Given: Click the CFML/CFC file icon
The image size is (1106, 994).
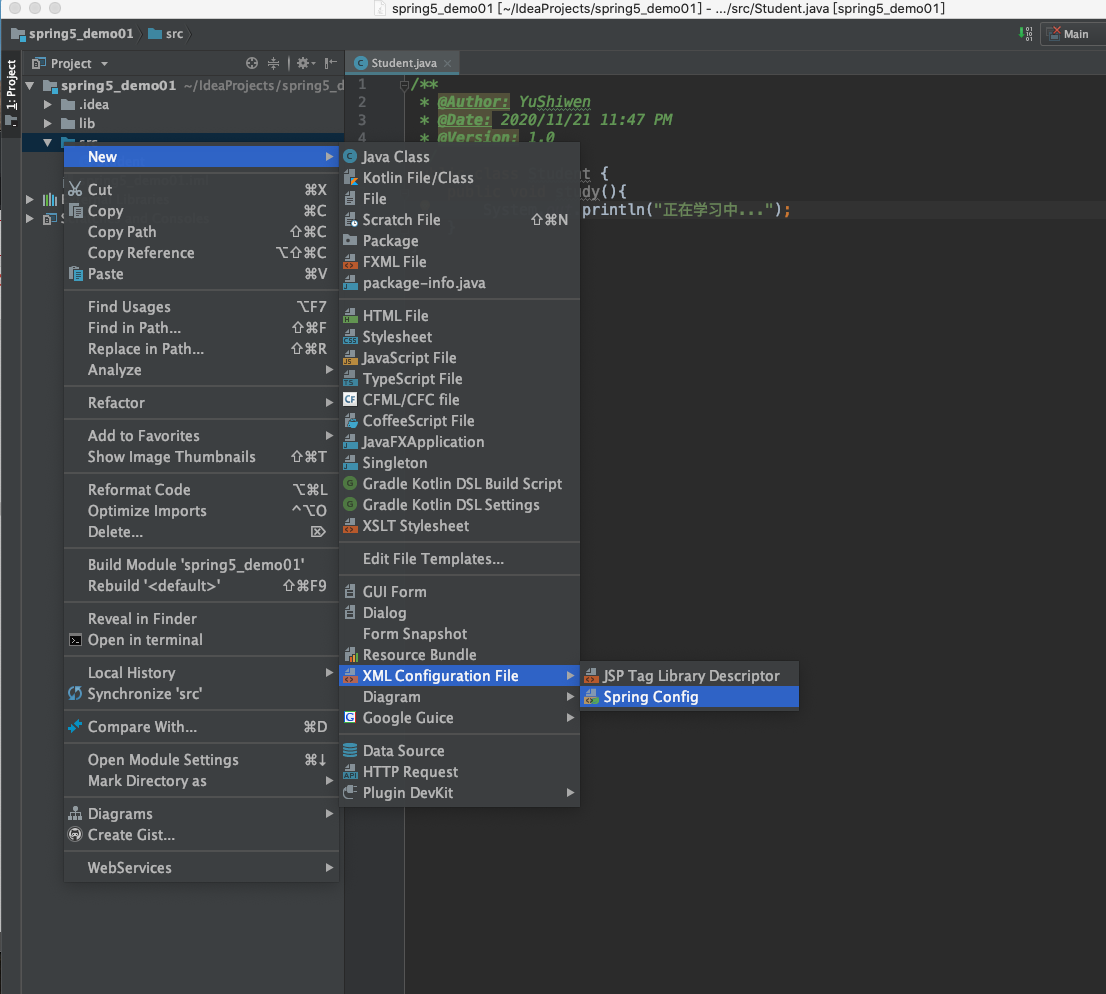Looking at the screenshot, I should pyautogui.click(x=350, y=399).
